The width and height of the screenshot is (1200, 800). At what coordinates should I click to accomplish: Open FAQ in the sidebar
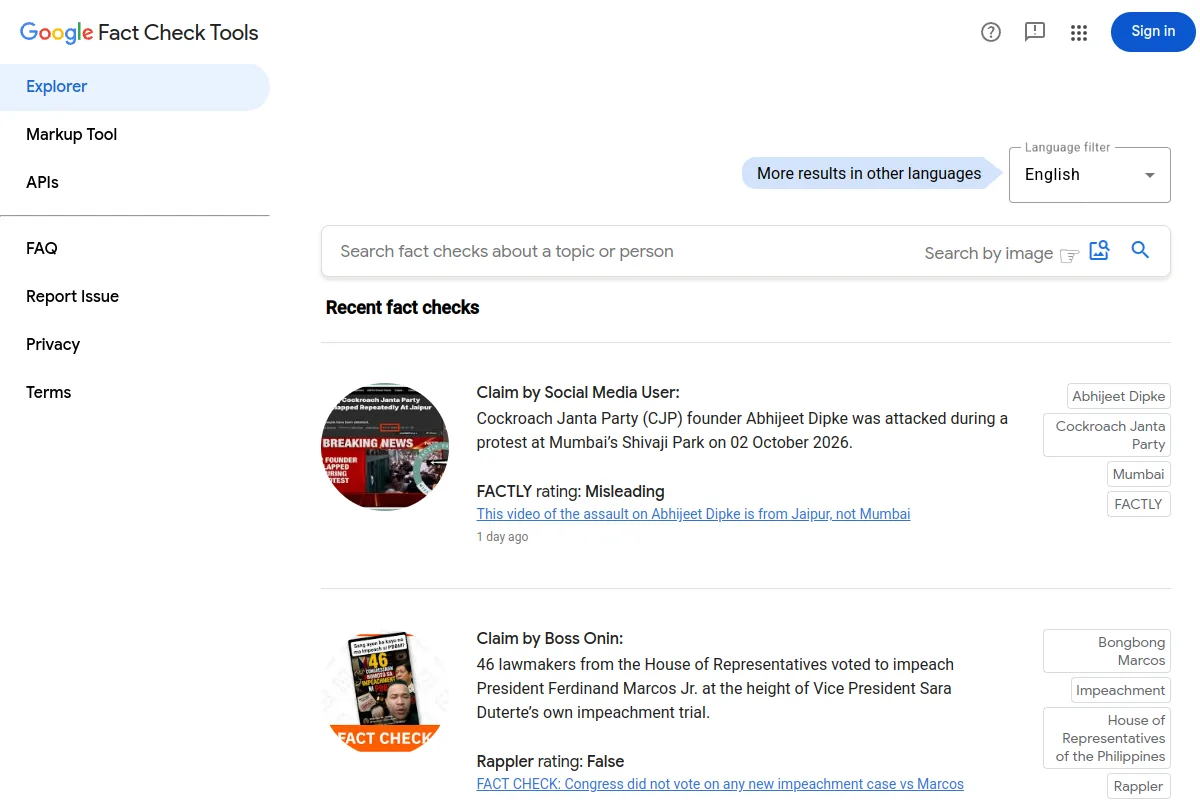135,249
